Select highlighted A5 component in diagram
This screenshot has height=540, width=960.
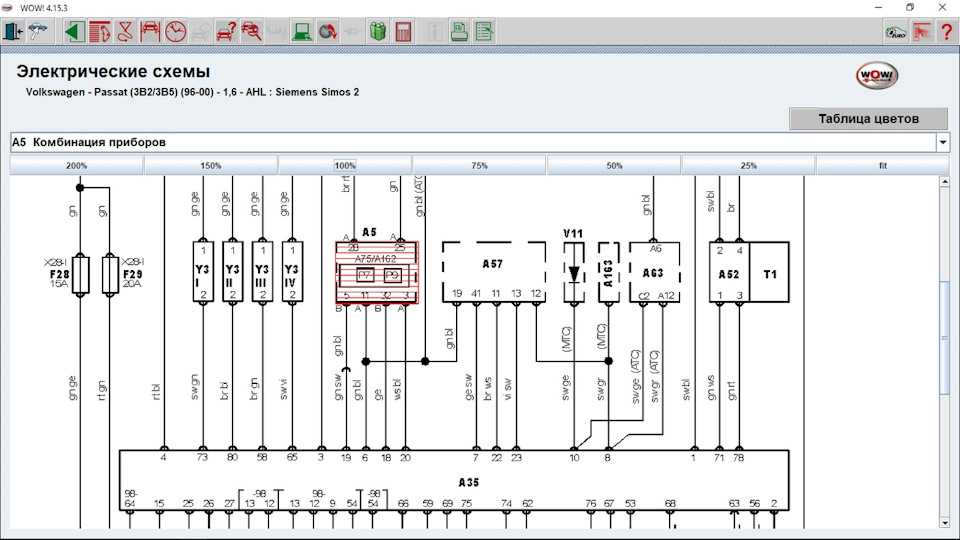click(x=377, y=272)
